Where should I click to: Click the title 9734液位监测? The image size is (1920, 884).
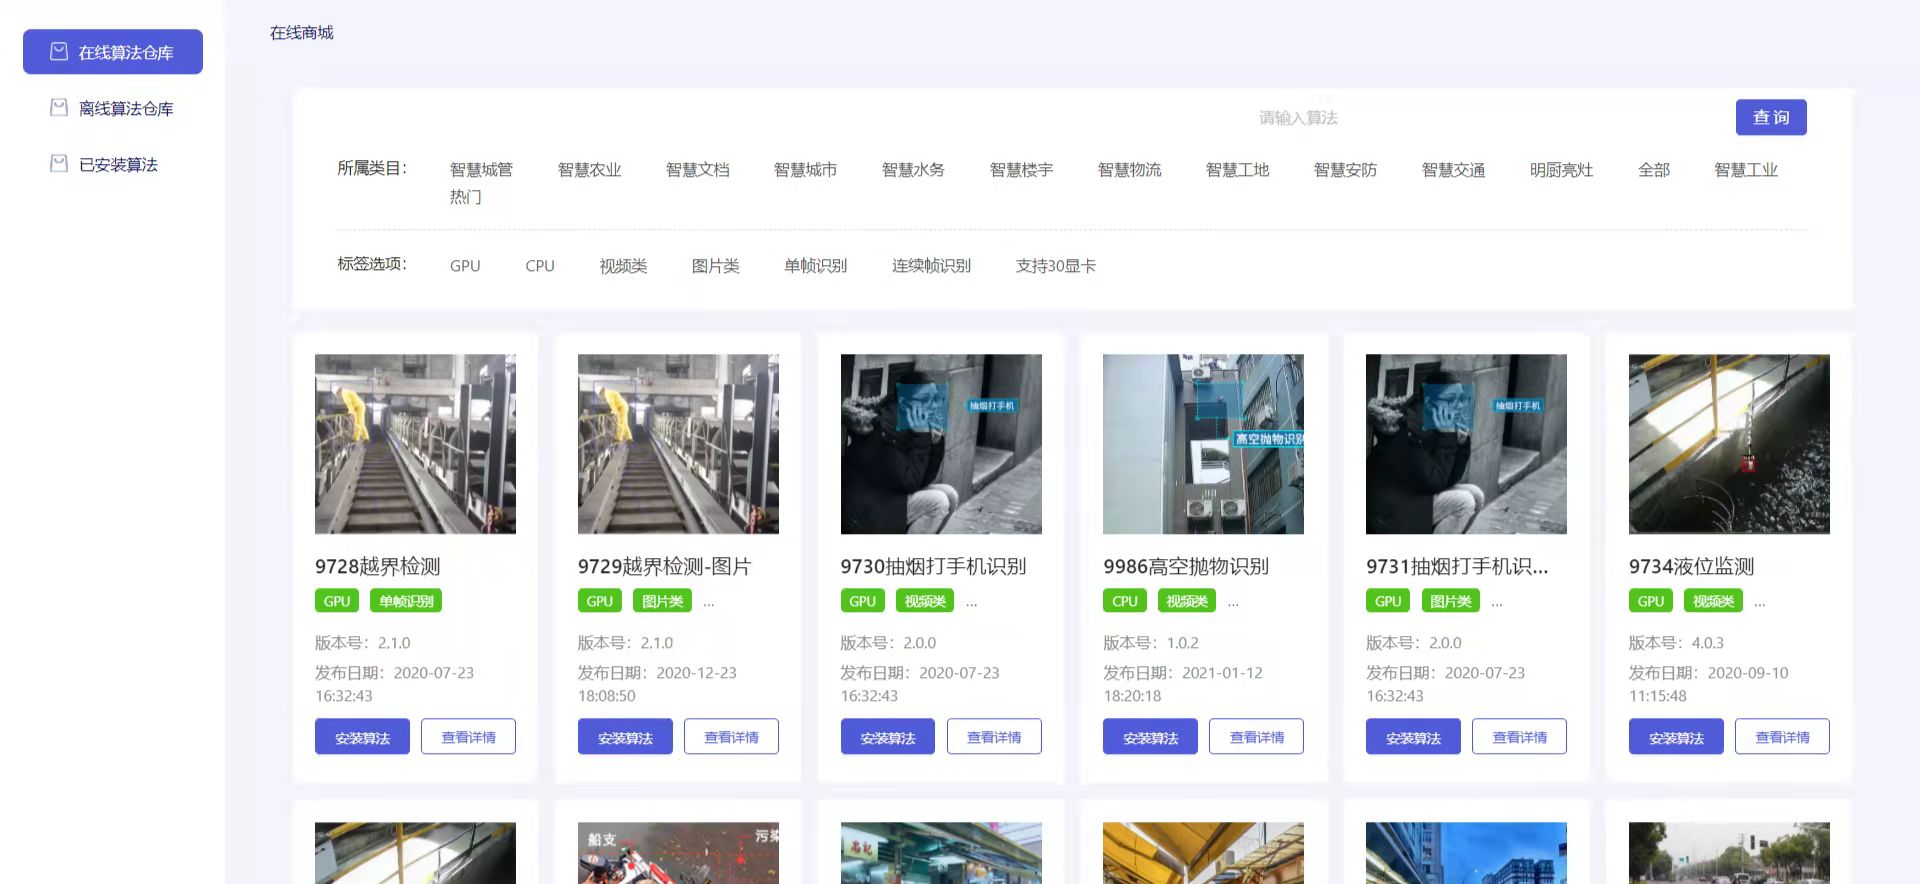pos(1691,567)
